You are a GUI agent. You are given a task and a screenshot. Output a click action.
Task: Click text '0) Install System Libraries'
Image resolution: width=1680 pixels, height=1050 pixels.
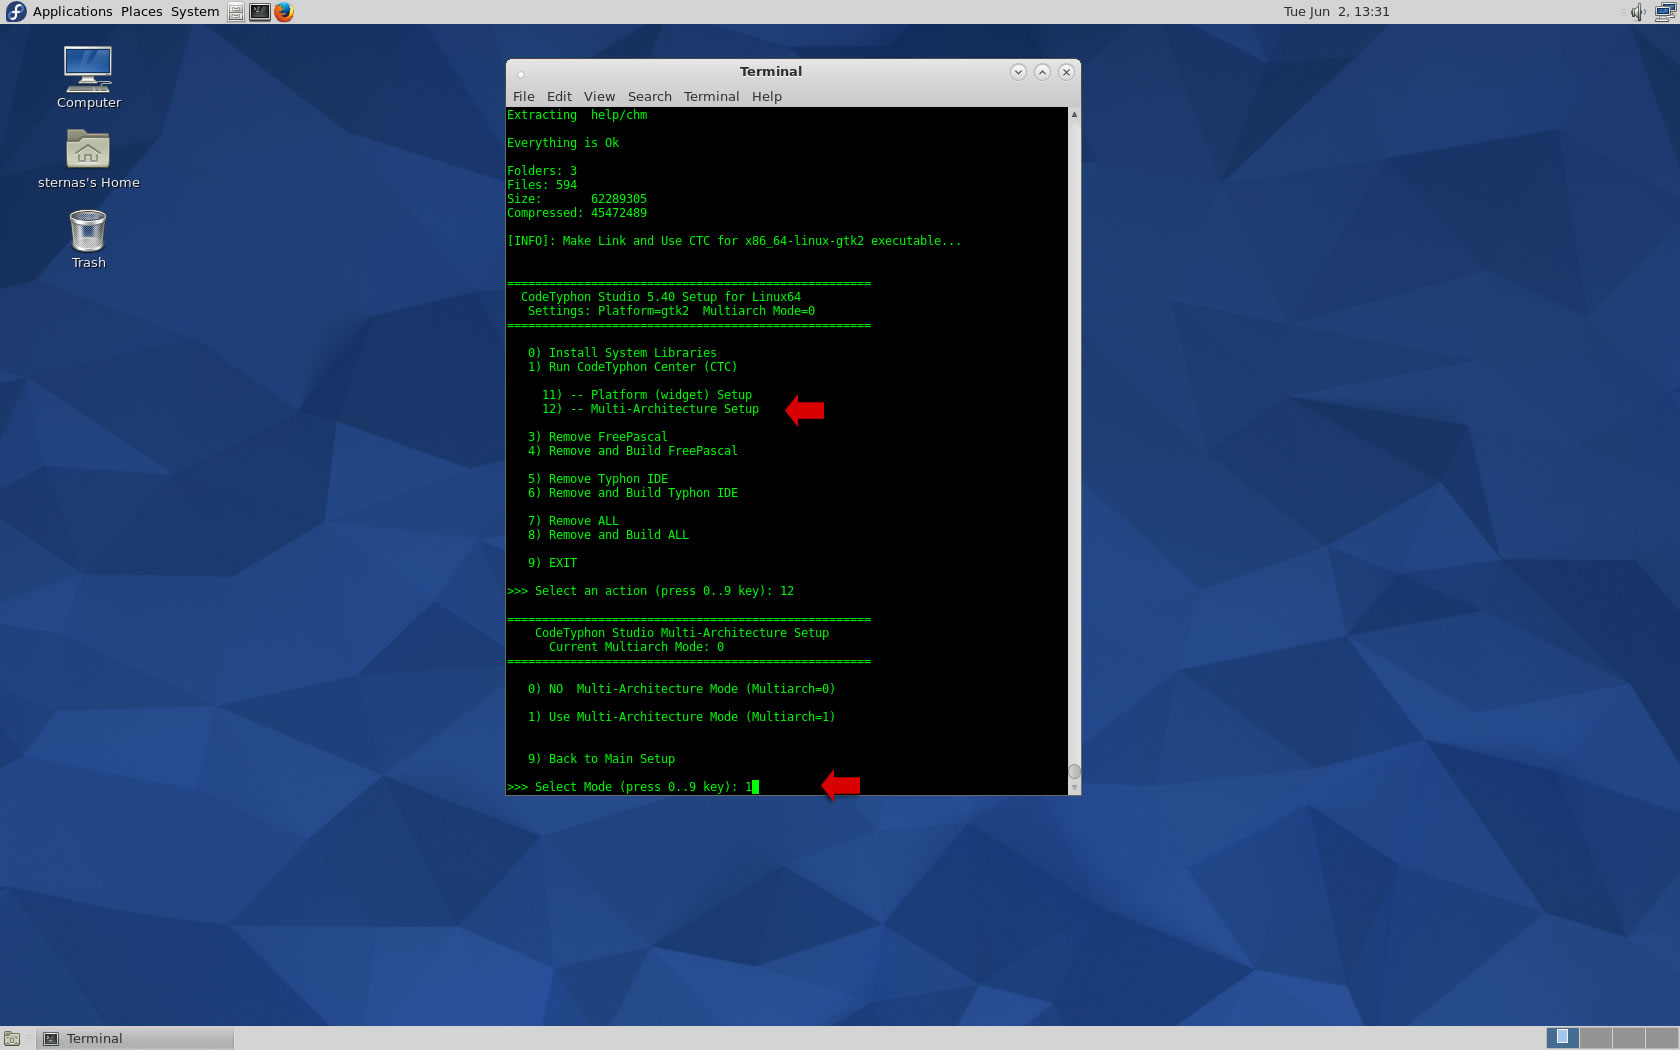[x=622, y=353]
